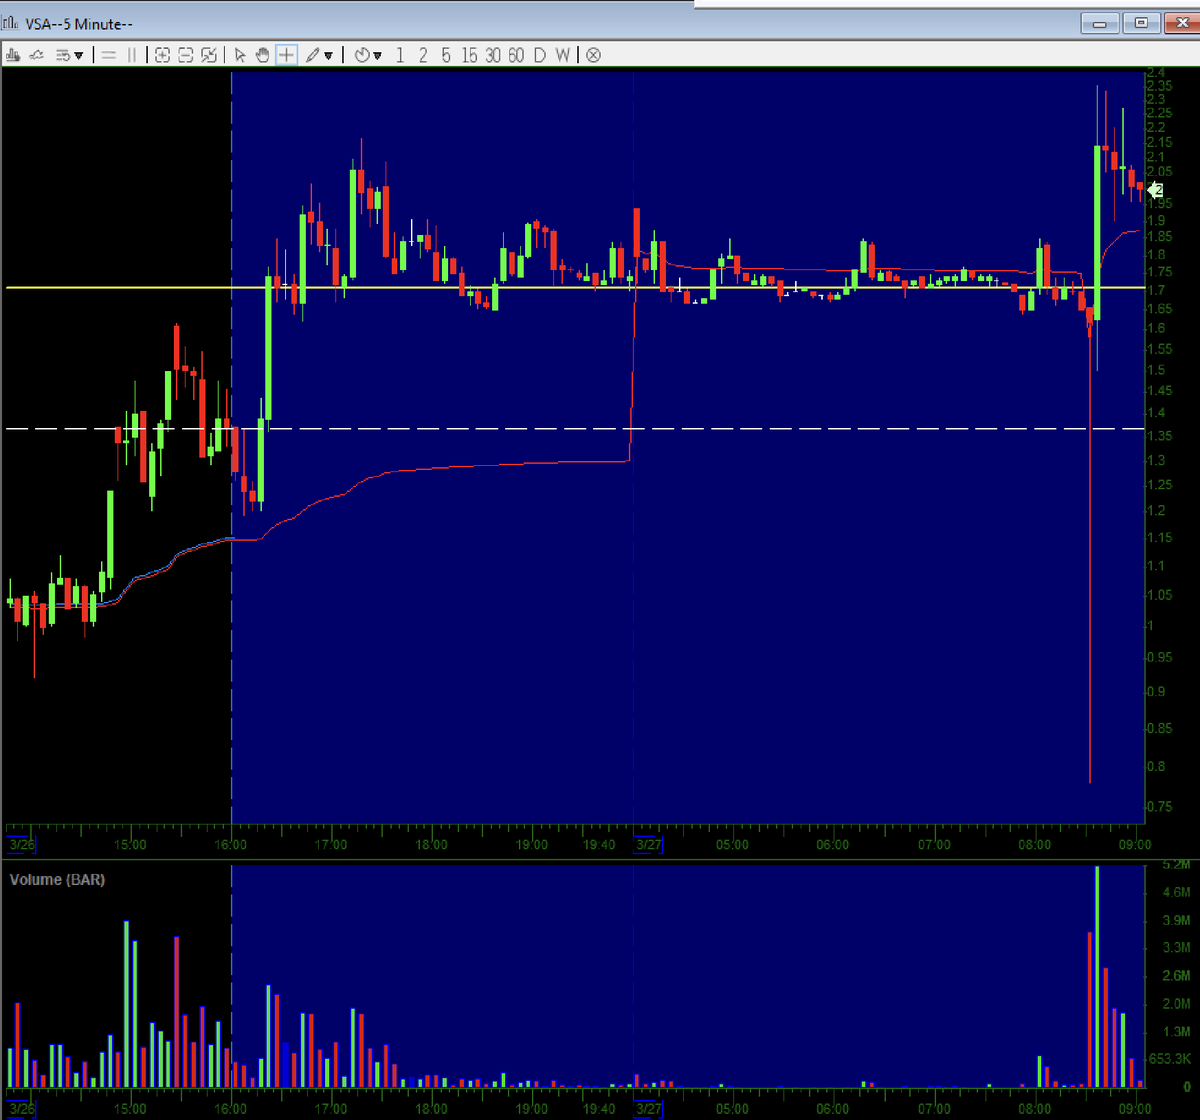Click the 05:00 time label under price chart
This screenshot has width=1200, height=1120.
click(732, 844)
